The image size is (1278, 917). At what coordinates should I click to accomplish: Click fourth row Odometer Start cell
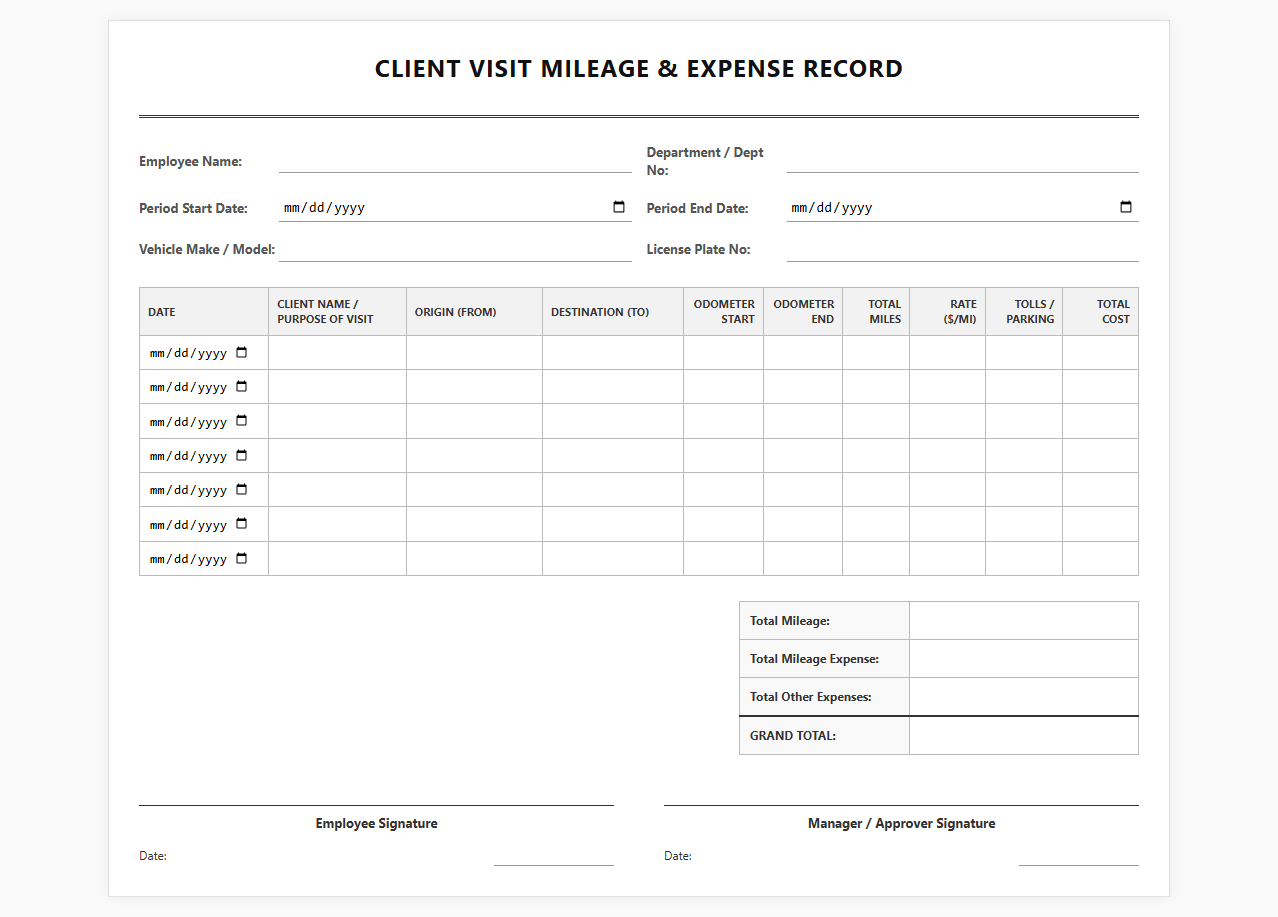[x=723, y=456]
